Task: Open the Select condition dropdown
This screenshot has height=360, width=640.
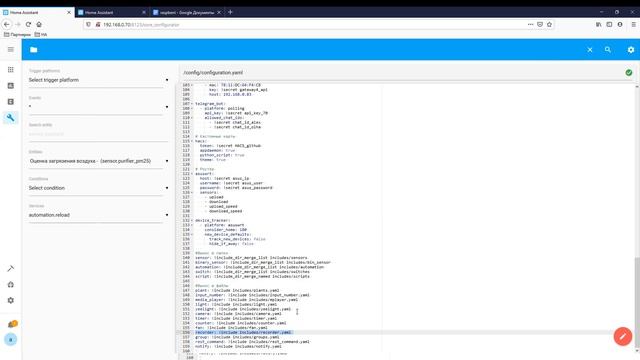Action: (x=98, y=188)
